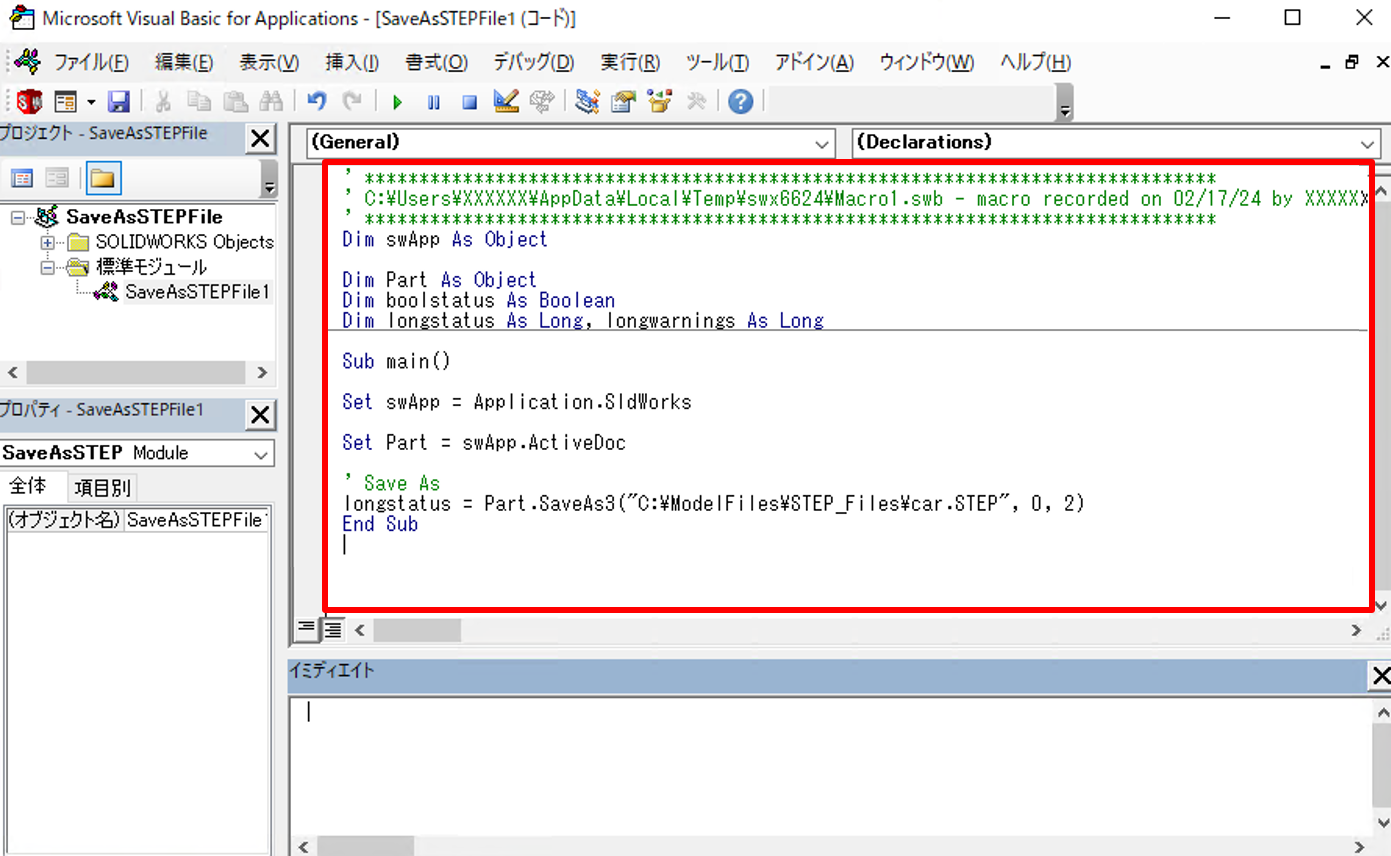This screenshot has height=856, width=1391.
Task: Toggle folder view in the Project panel
Action: pos(103,179)
